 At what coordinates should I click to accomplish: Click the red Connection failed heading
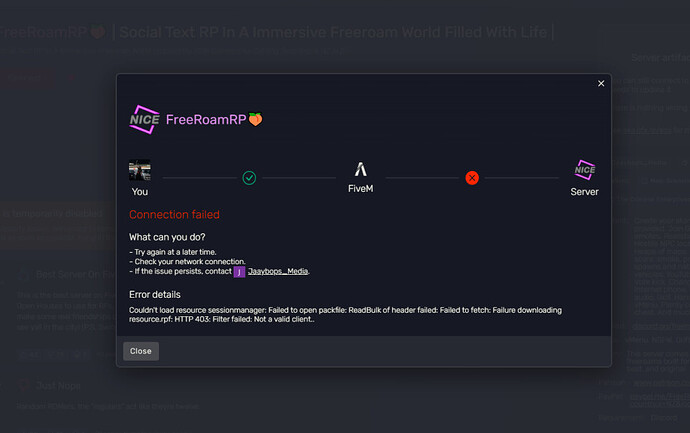click(174, 214)
